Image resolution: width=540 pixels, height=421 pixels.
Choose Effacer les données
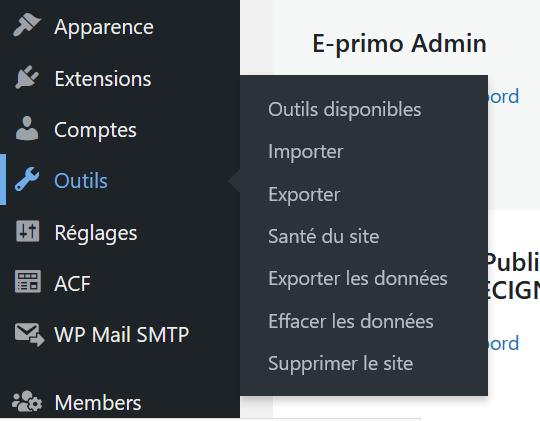click(351, 321)
